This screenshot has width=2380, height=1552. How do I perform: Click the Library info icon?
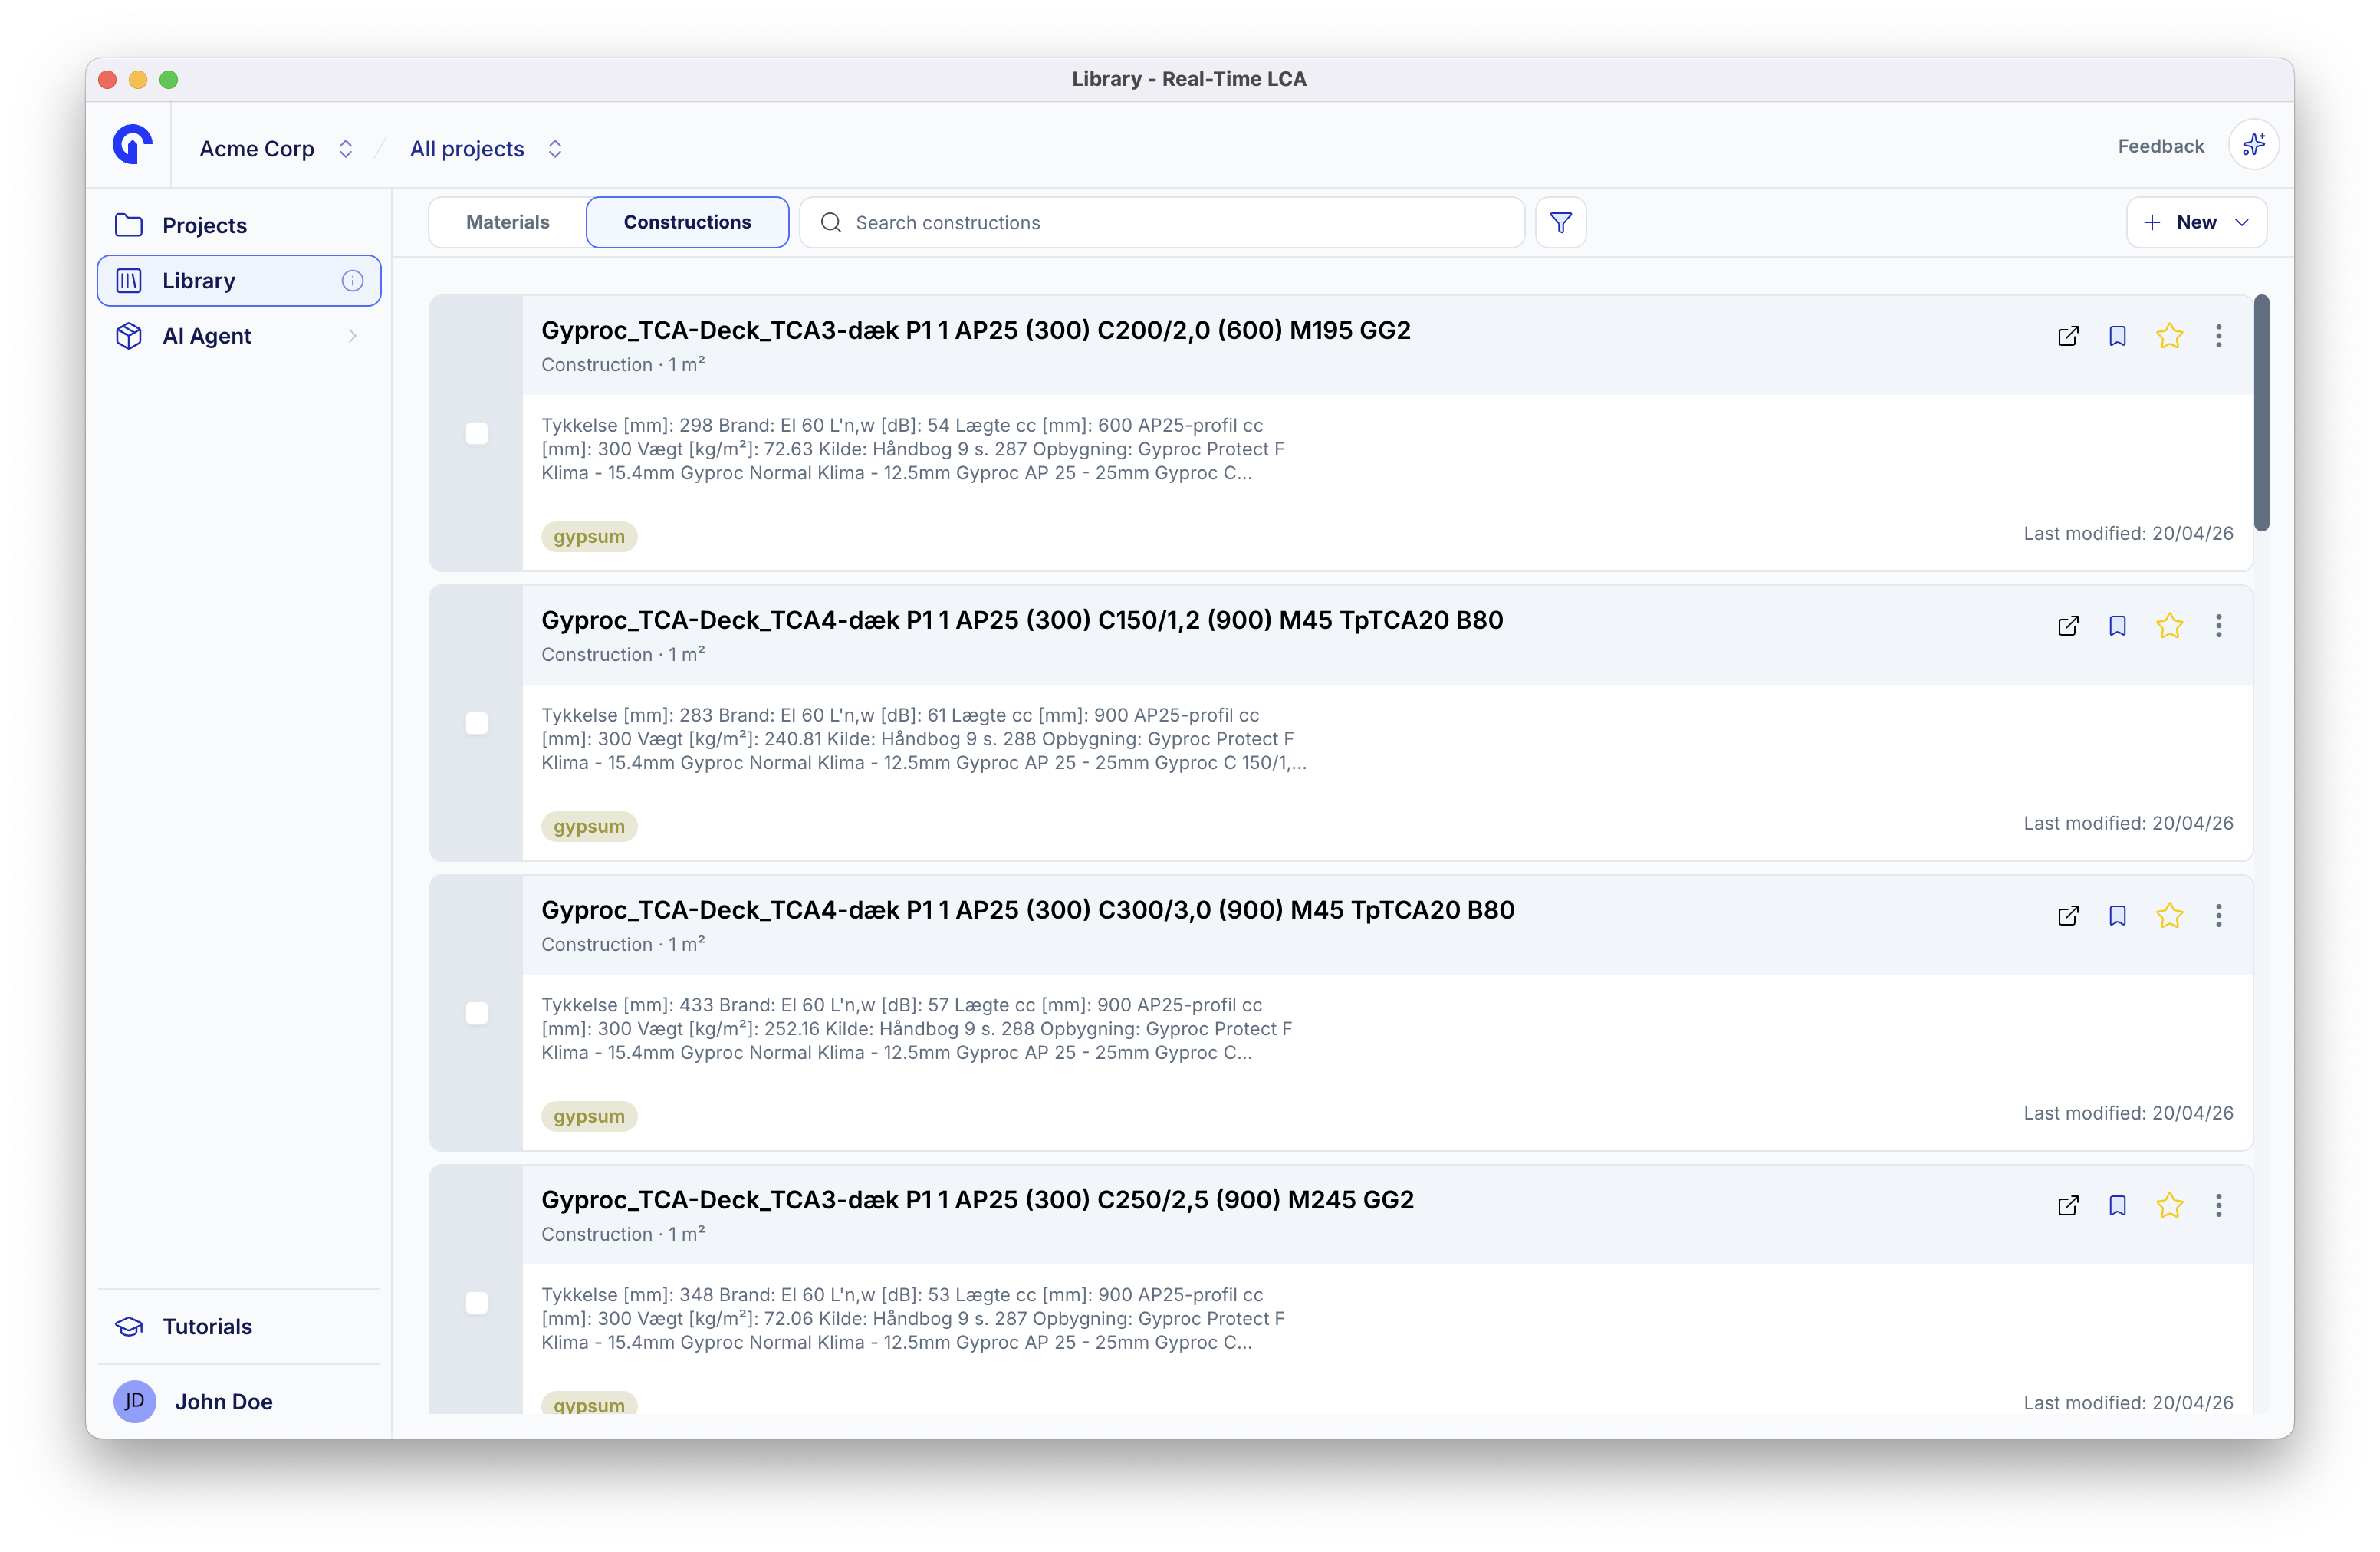(x=352, y=281)
